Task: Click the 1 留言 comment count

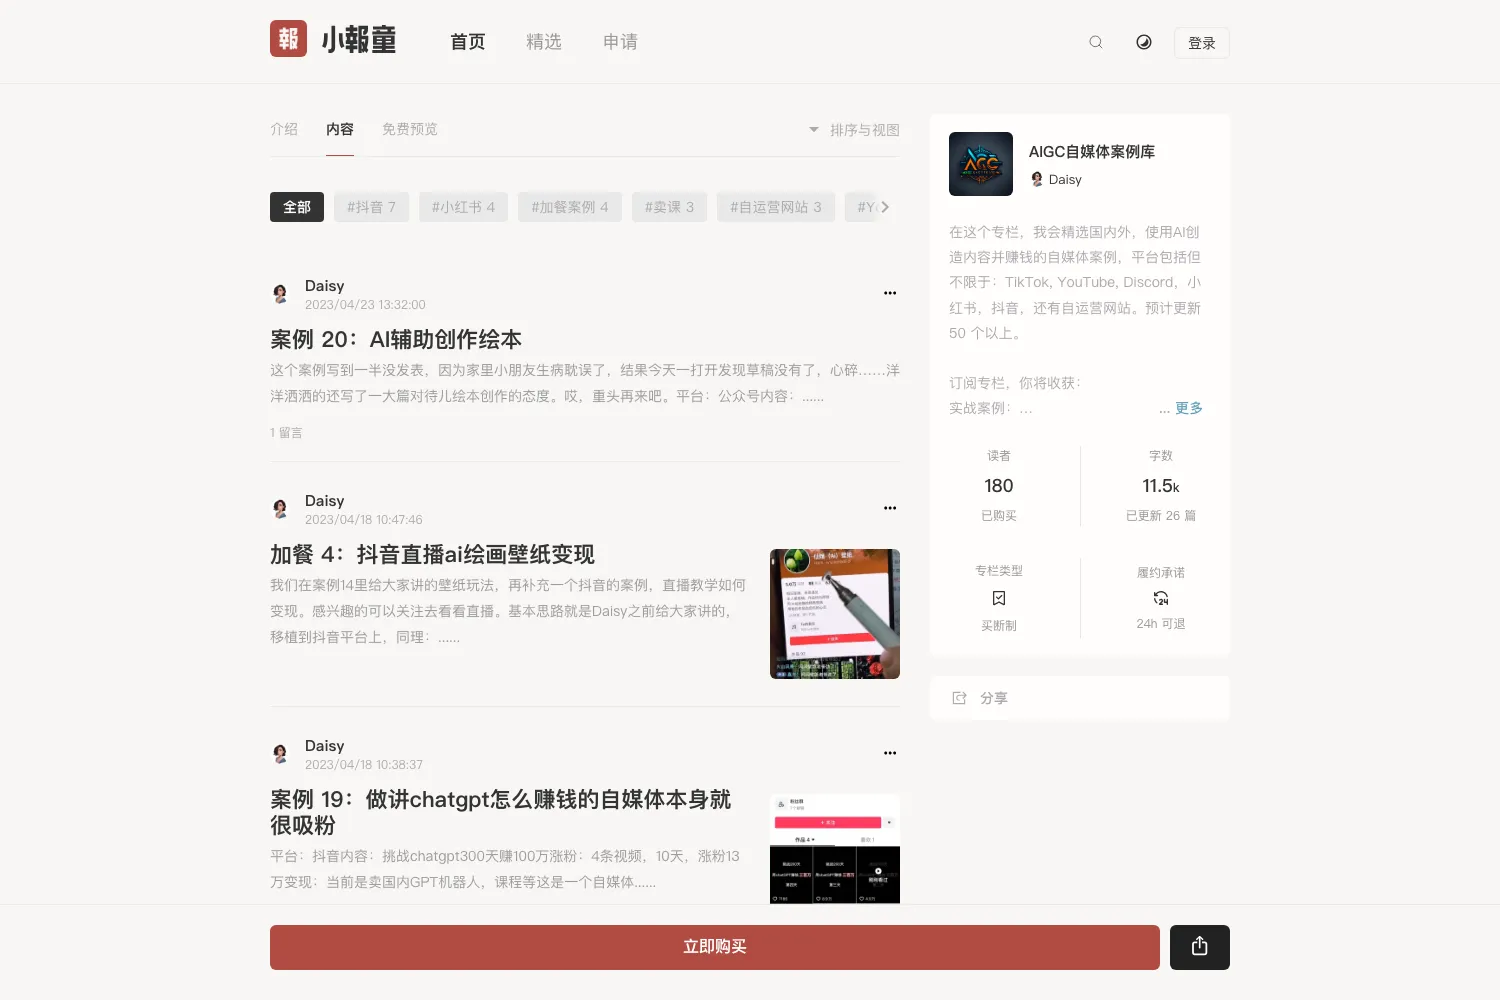Action: pos(286,432)
